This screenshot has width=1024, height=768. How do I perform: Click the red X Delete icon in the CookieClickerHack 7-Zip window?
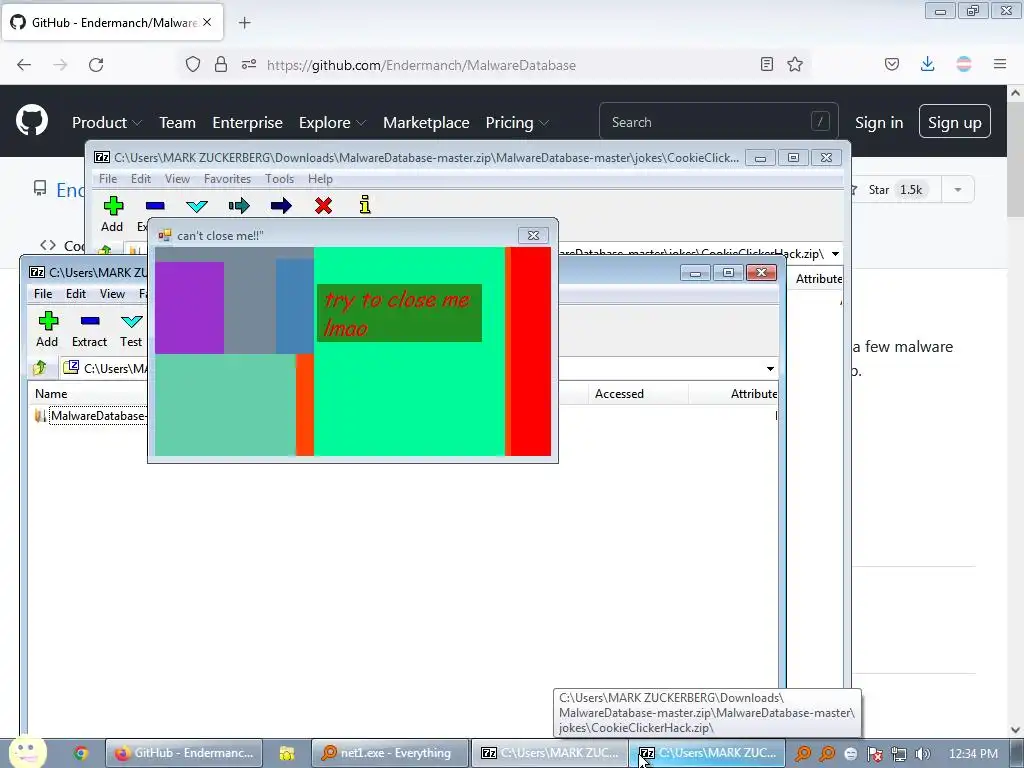click(x=323, y=206)
